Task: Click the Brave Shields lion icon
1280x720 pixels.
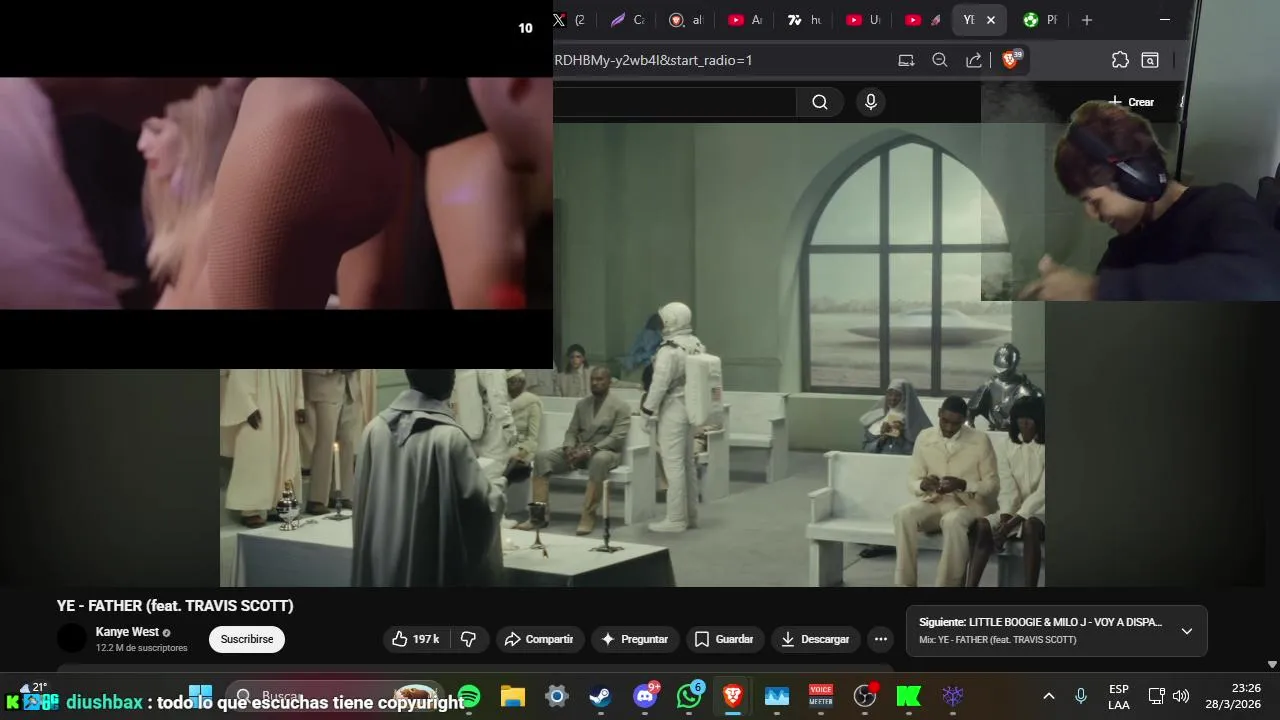Action: (1009, 60)
